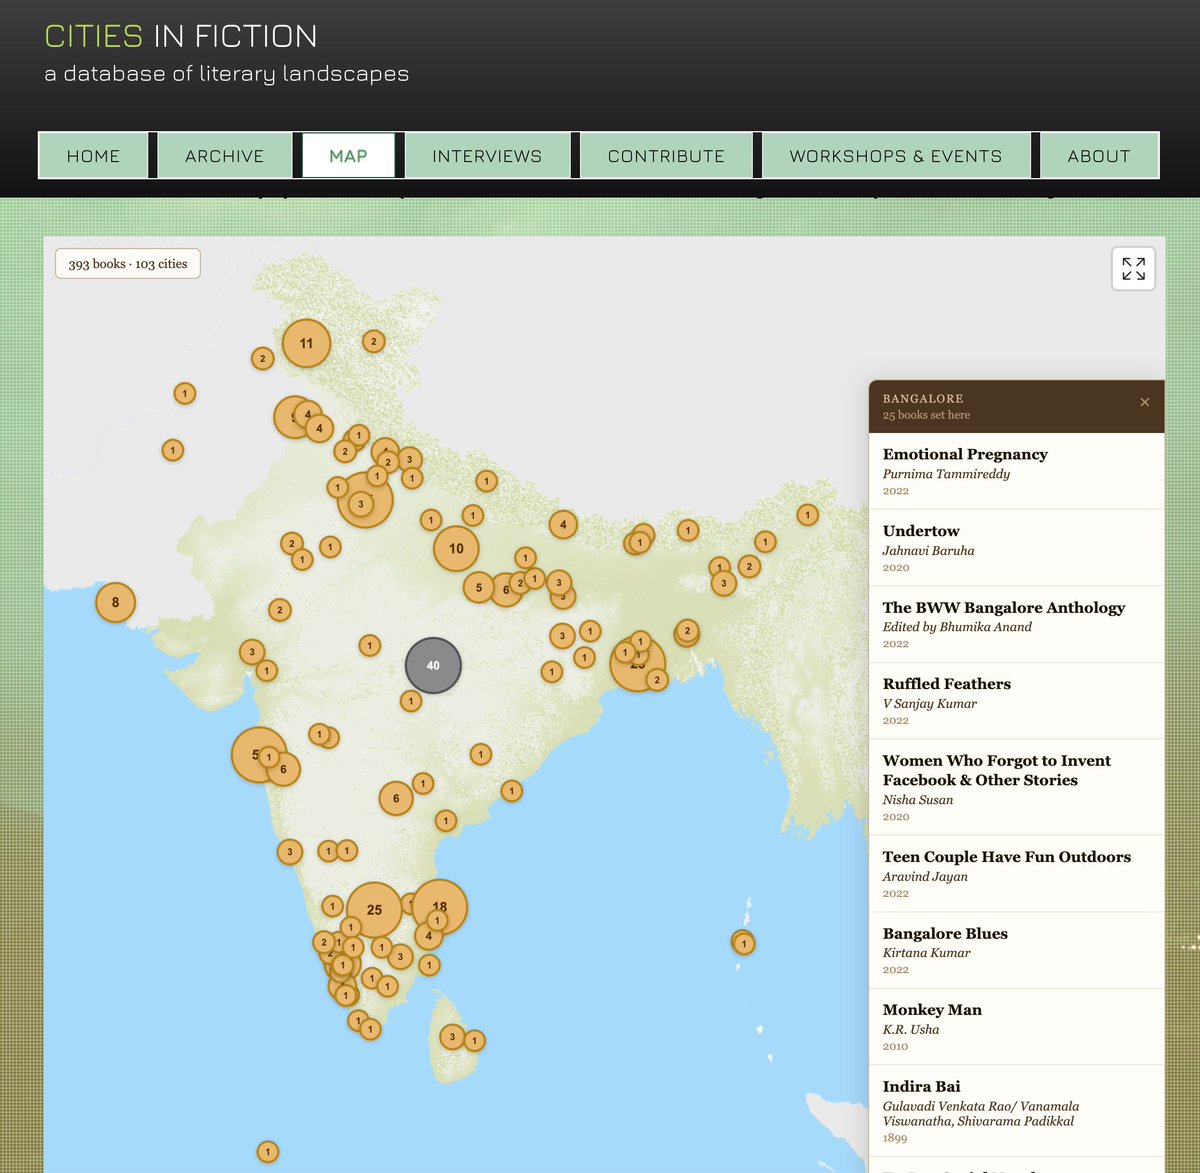Viewport: 1200px width, 1173px height.
Task: Click the 393 books · 103 cities label
Action: pyautogui.click(x=128, y=264)
